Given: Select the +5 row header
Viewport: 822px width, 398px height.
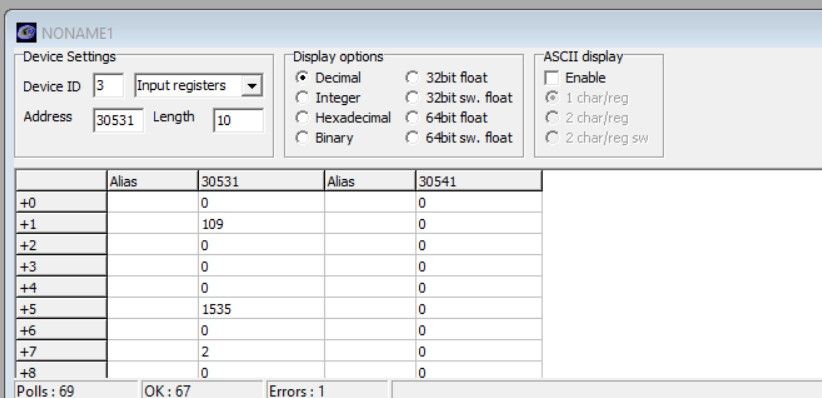Looking at the screenshot, I should point(61,309).
